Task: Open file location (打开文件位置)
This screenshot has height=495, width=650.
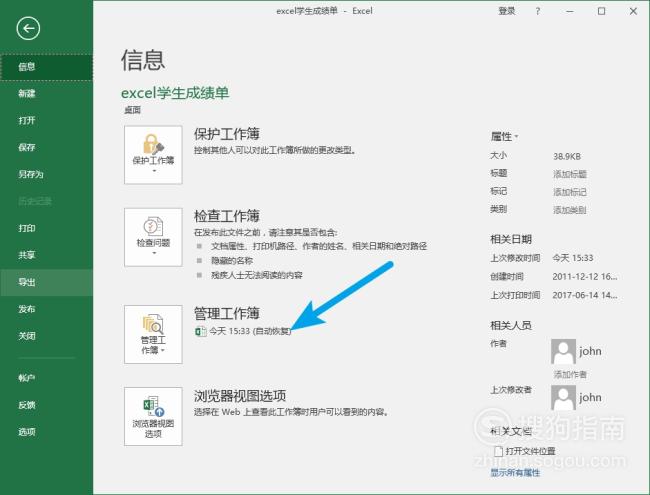Action: [x=525, y=451]
